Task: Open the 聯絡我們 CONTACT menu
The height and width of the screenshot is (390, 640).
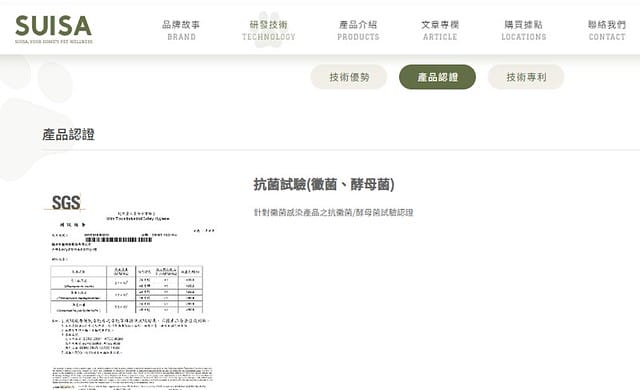Action: 607,30
